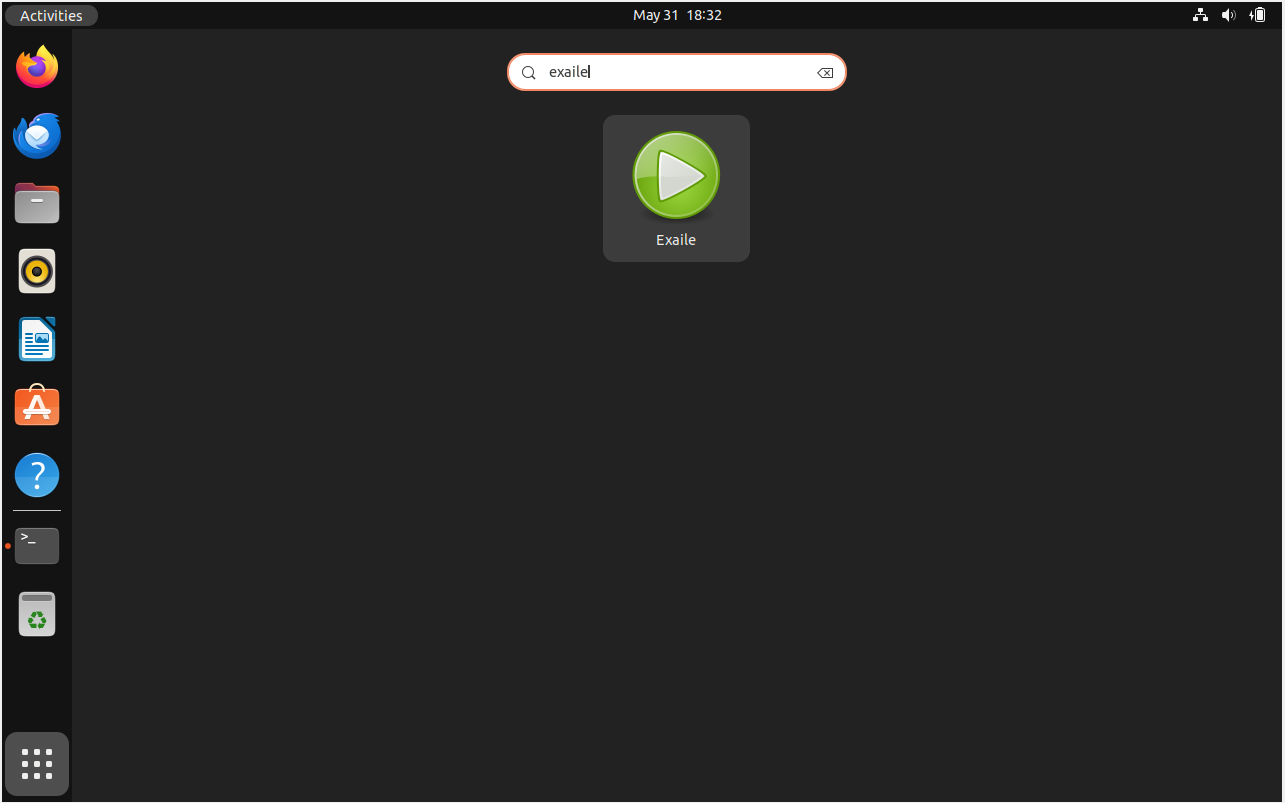The width and height of the screenshot is (1285, 803).
Task: Open the Trash from the dock
Action: click(37, 614)
